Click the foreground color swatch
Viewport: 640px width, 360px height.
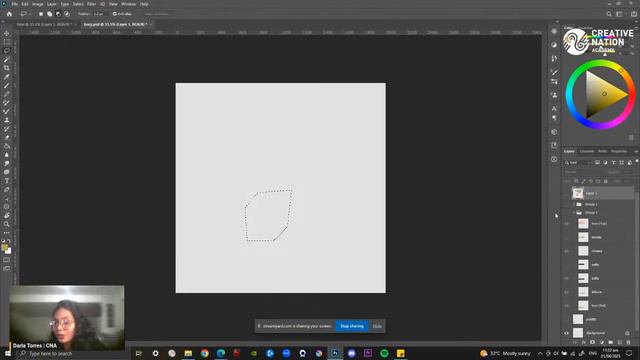click(4, 247)
